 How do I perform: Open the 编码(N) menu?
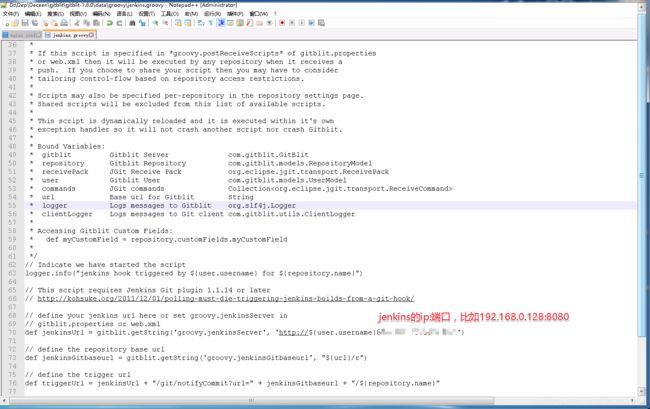click(101, 14)
